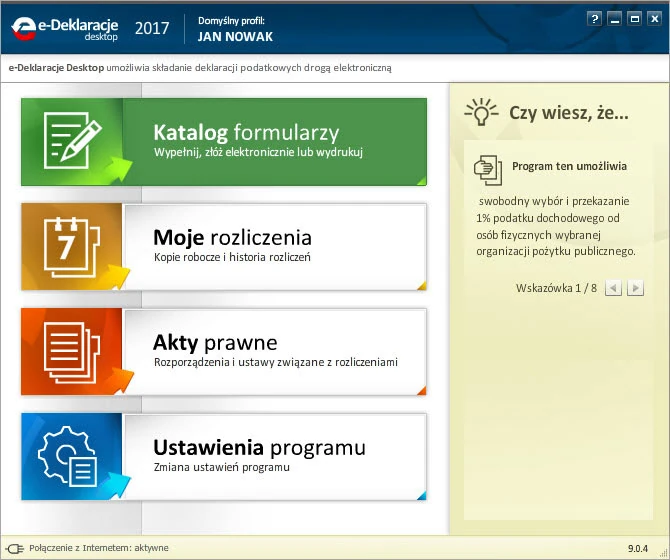Maximize the e-Deklaracje window

[x=635, y=19]
